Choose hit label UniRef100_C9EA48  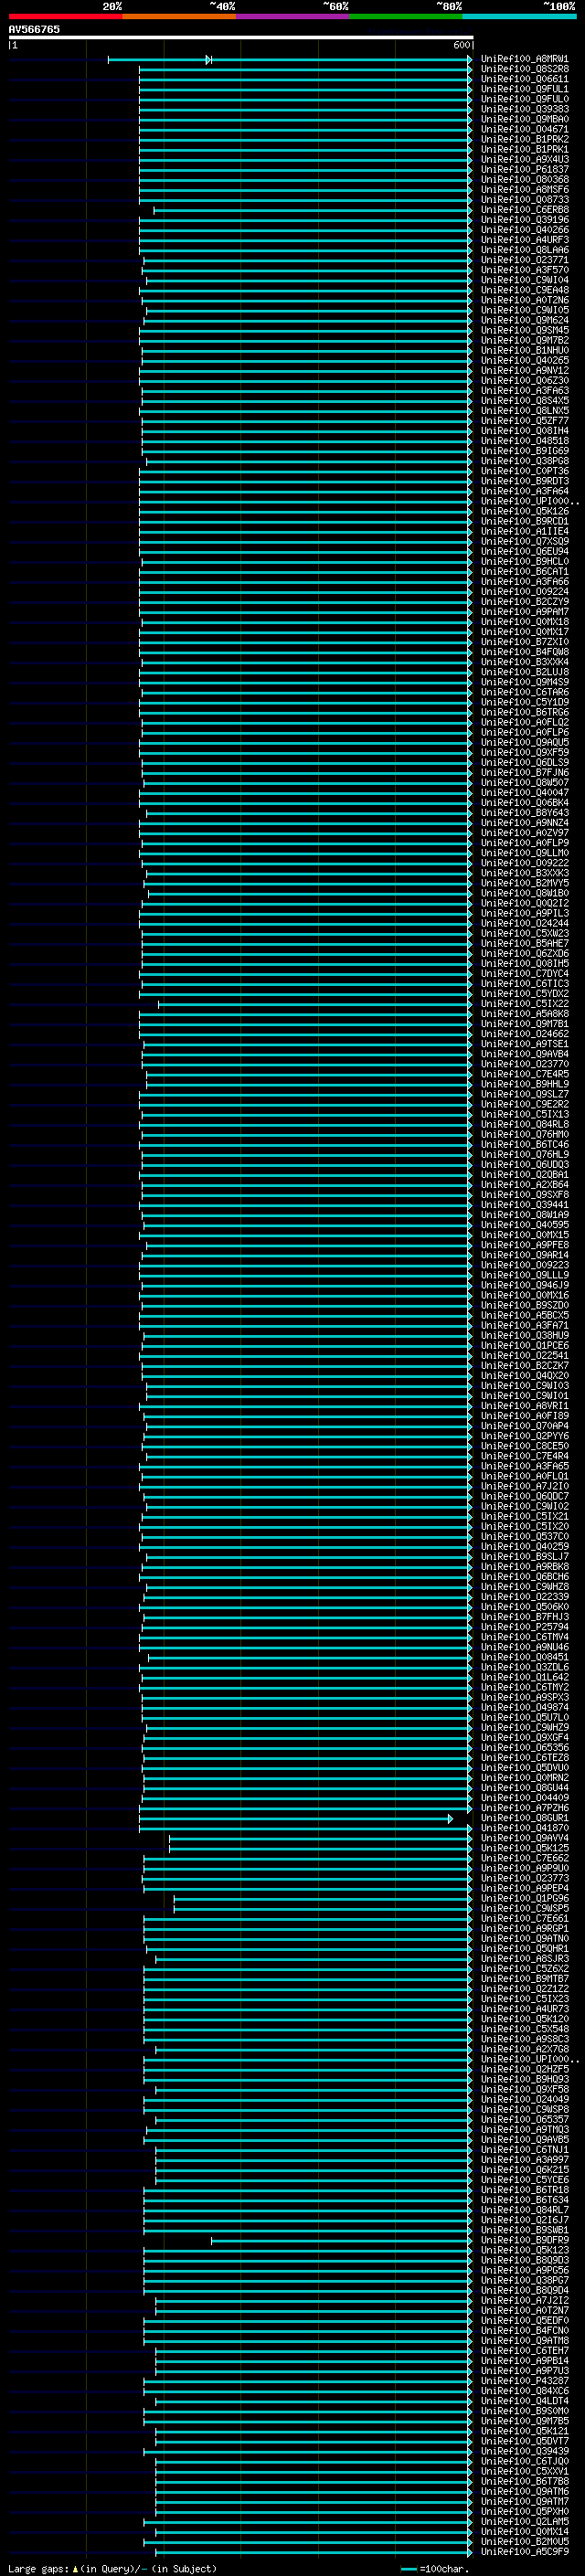524,290
